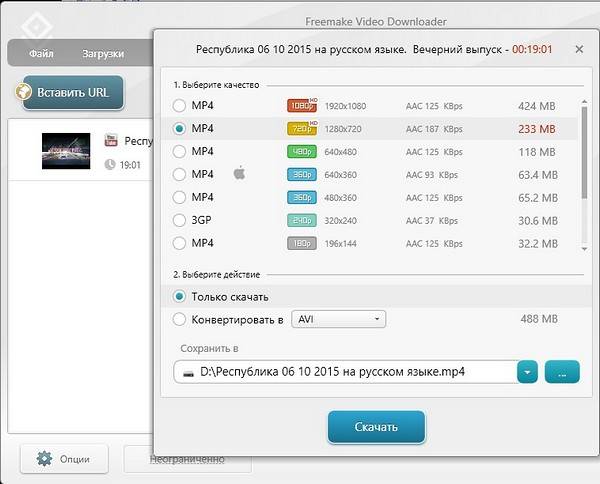The width and height of the screenshot is (600, 484).
Task: Click the save path input field
Action: (346, 372)
